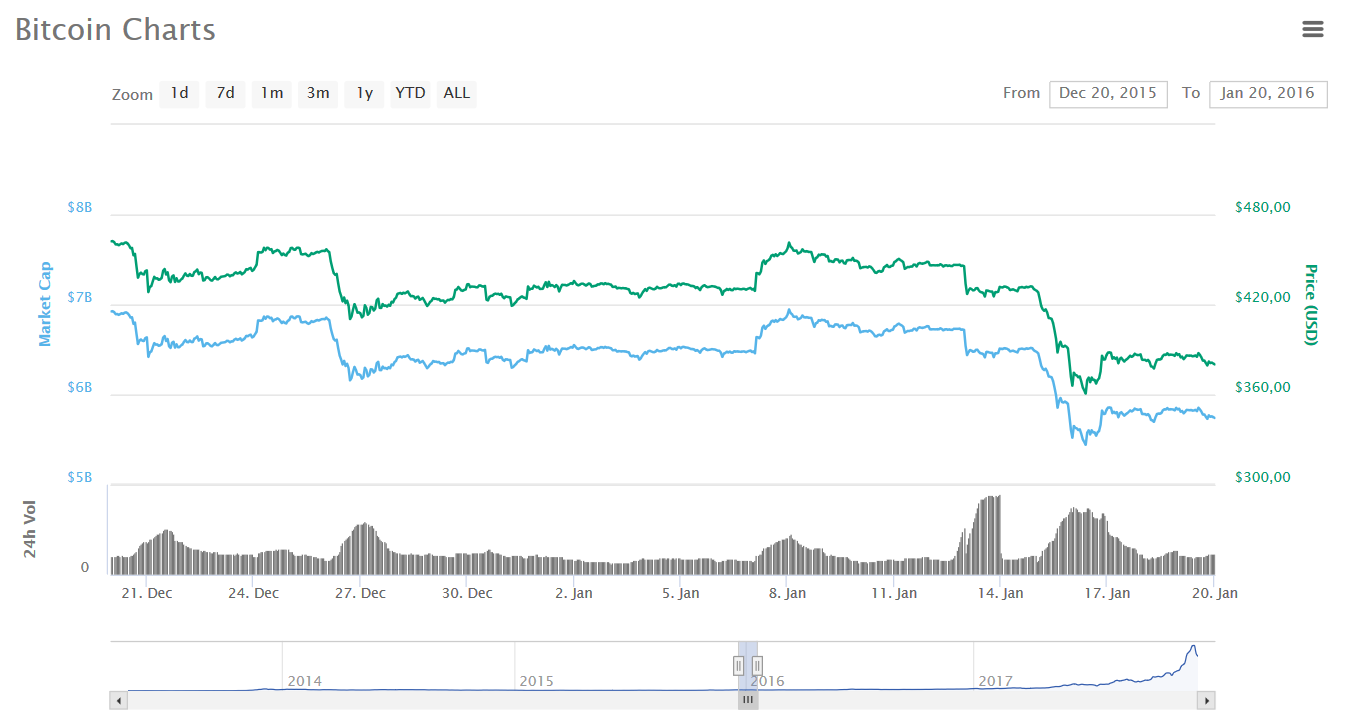Edit the To date field Jan 20, 2016

1268,94
